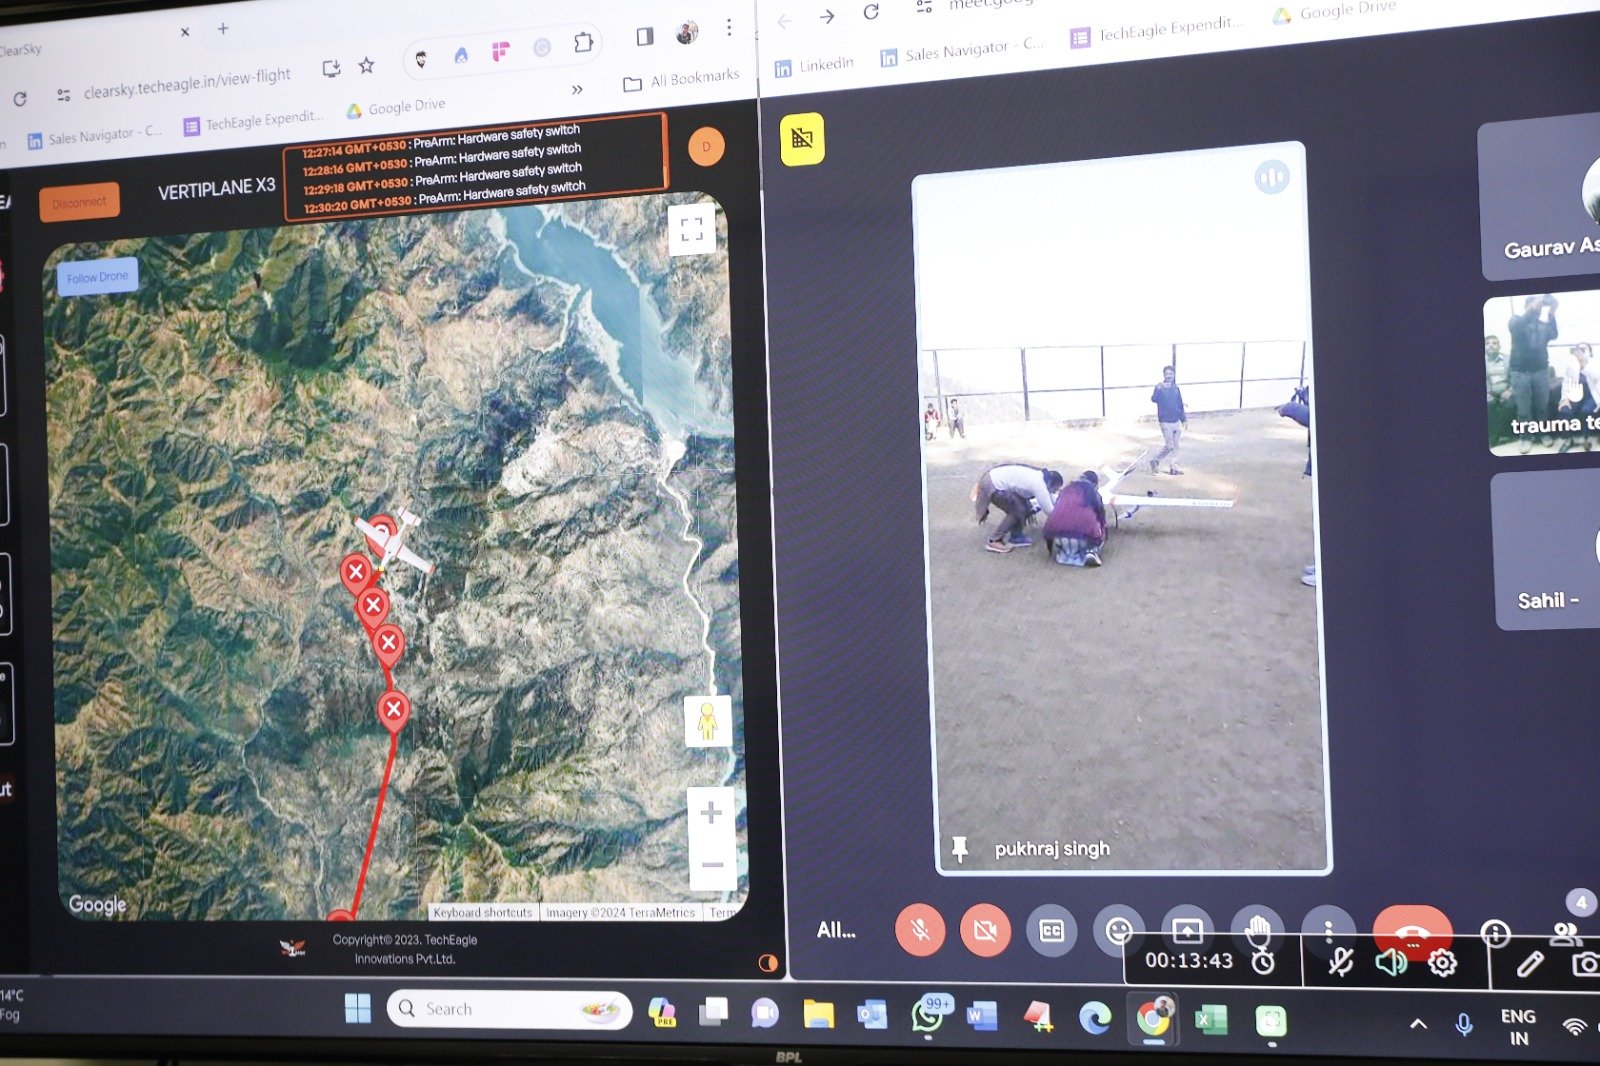
Task: Turn on the camera in Meet
Action: coord(985,931)
